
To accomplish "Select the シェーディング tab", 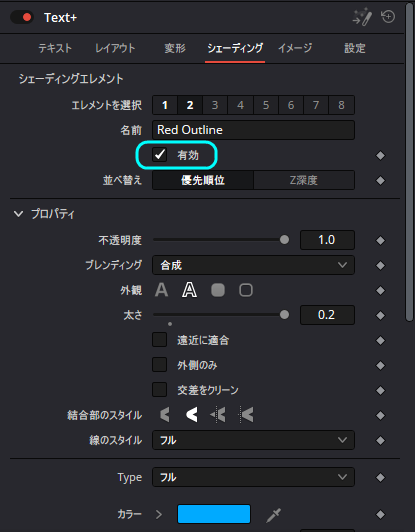I will click(x=235, y=48).
